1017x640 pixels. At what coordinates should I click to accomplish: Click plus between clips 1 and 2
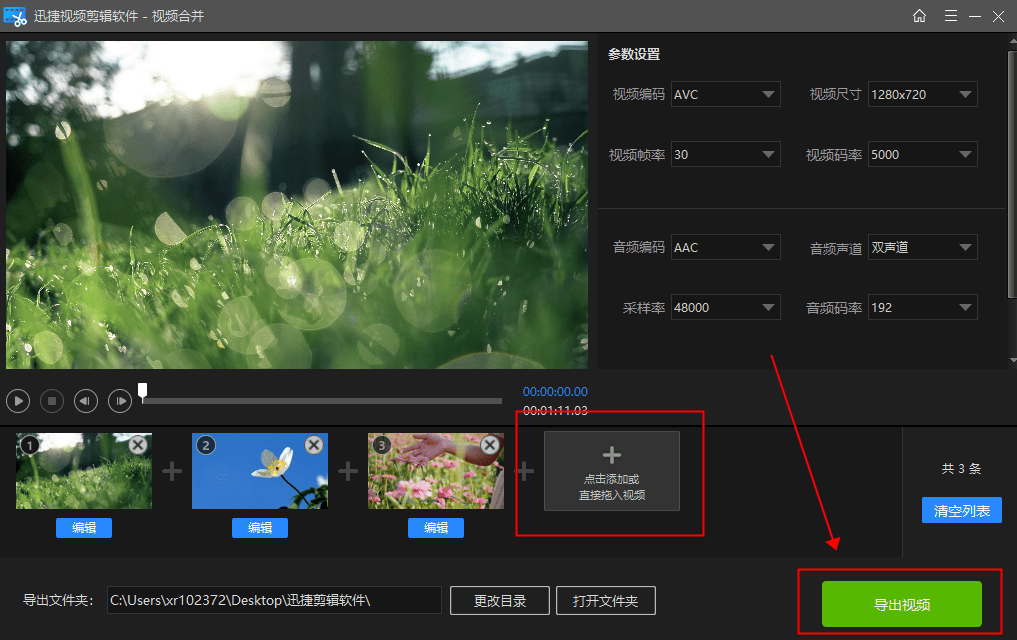coord(172,471)
